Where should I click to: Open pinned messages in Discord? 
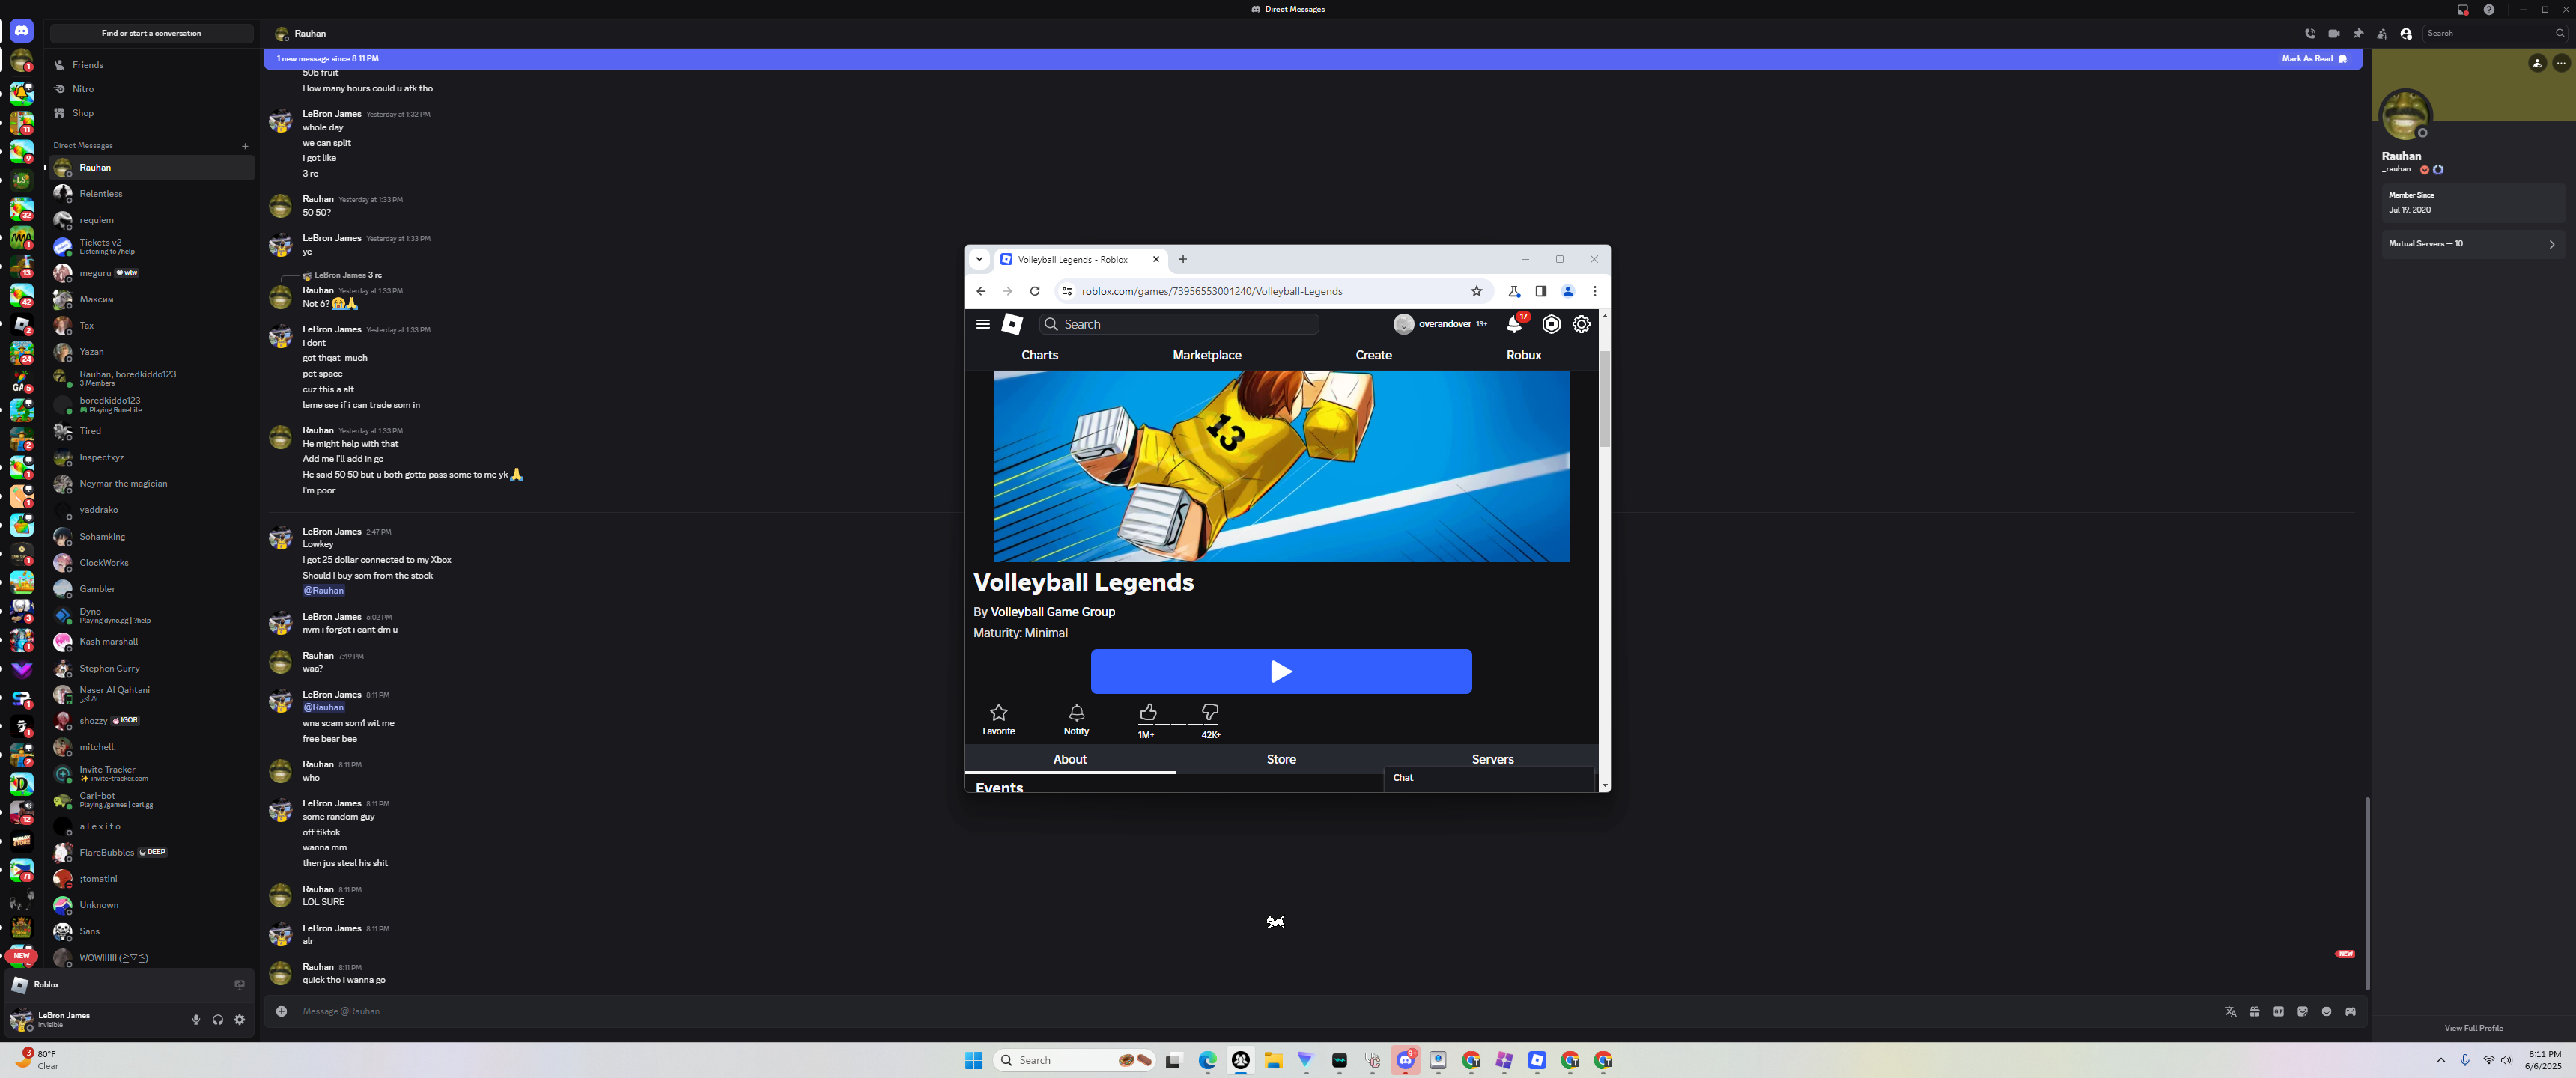(2358, 34)
